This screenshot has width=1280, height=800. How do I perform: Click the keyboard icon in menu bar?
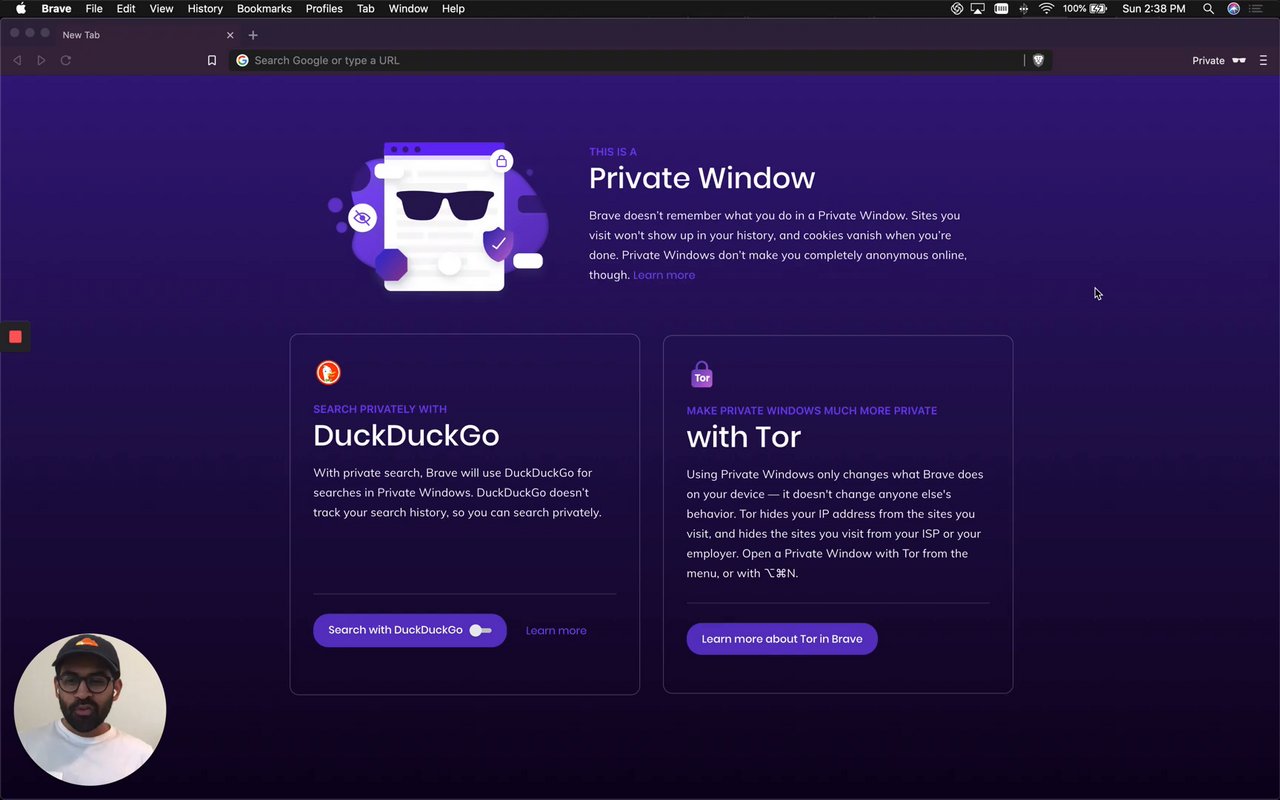coord(1001,8)
